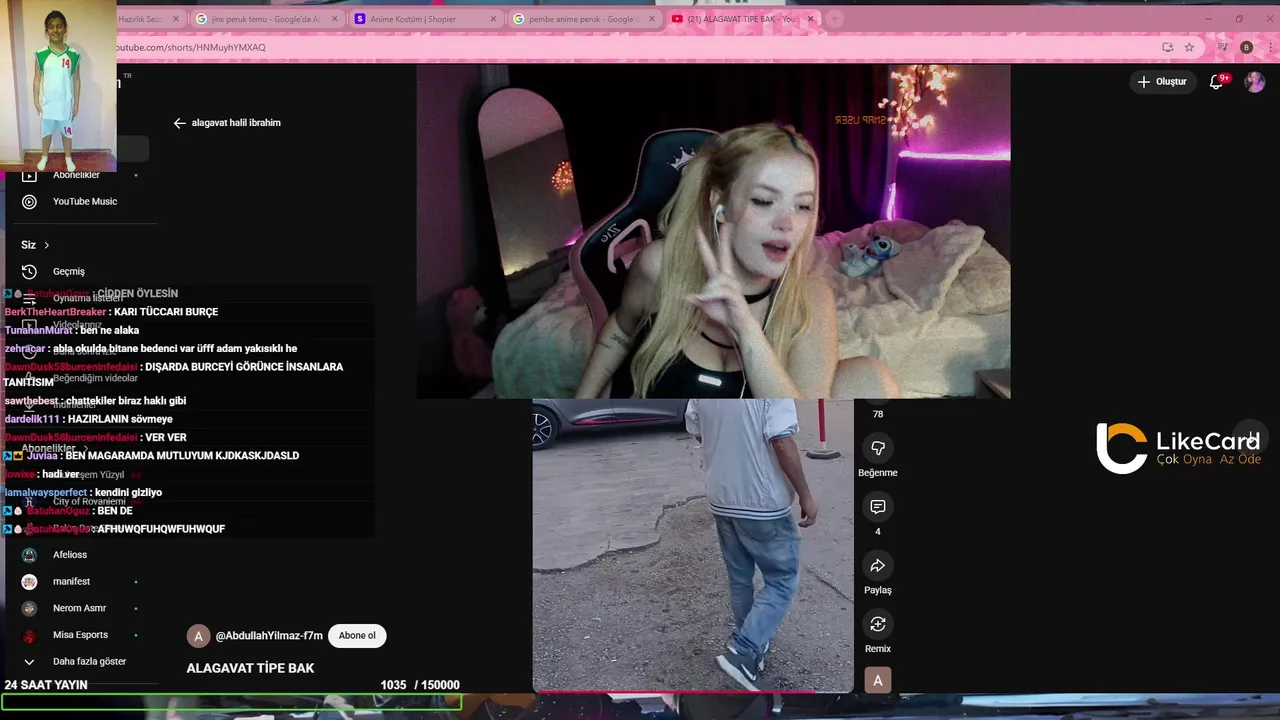The width and height of the screenshot is (1280, 720).
Task: Click chat username Iamalwaysperfect
Action: pyautogui.click(x=45, y=493)
